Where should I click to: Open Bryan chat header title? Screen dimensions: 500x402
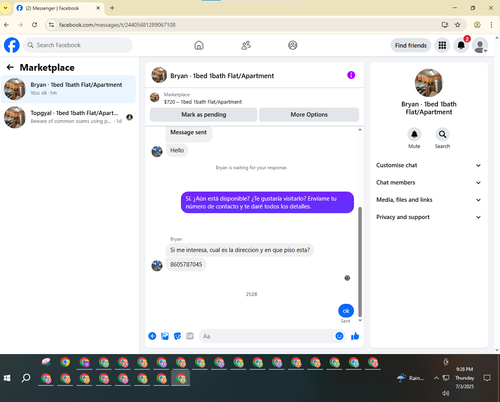tap(222, 76)
